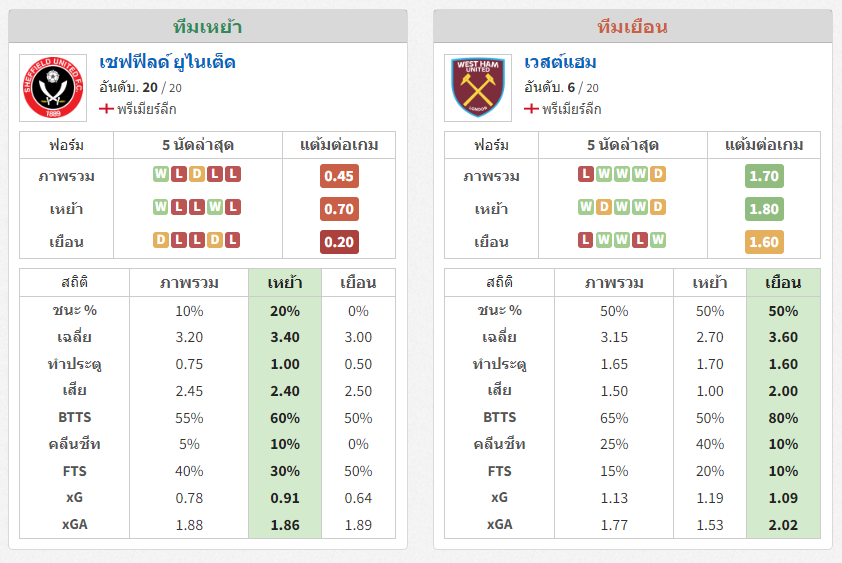842x563 pixels.
Task: Open พรีเมียร์ลีก league link under Sheffield United
Action: (x=147, y=109)
